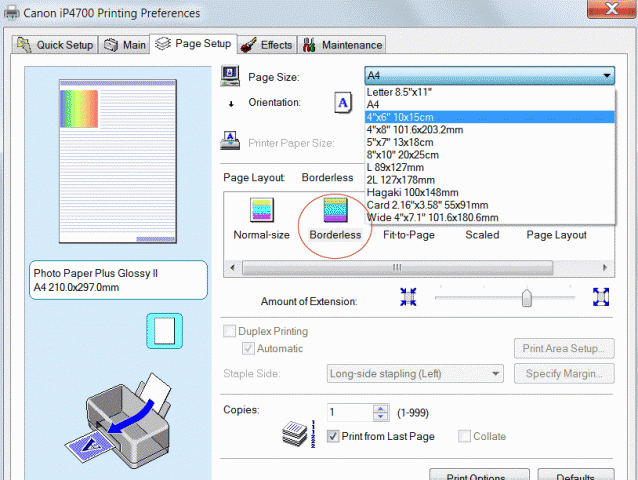Select Card 2.16"x3.58" 55x91mm
Screen dimensions: 638x480
click(x=490, y=205)
